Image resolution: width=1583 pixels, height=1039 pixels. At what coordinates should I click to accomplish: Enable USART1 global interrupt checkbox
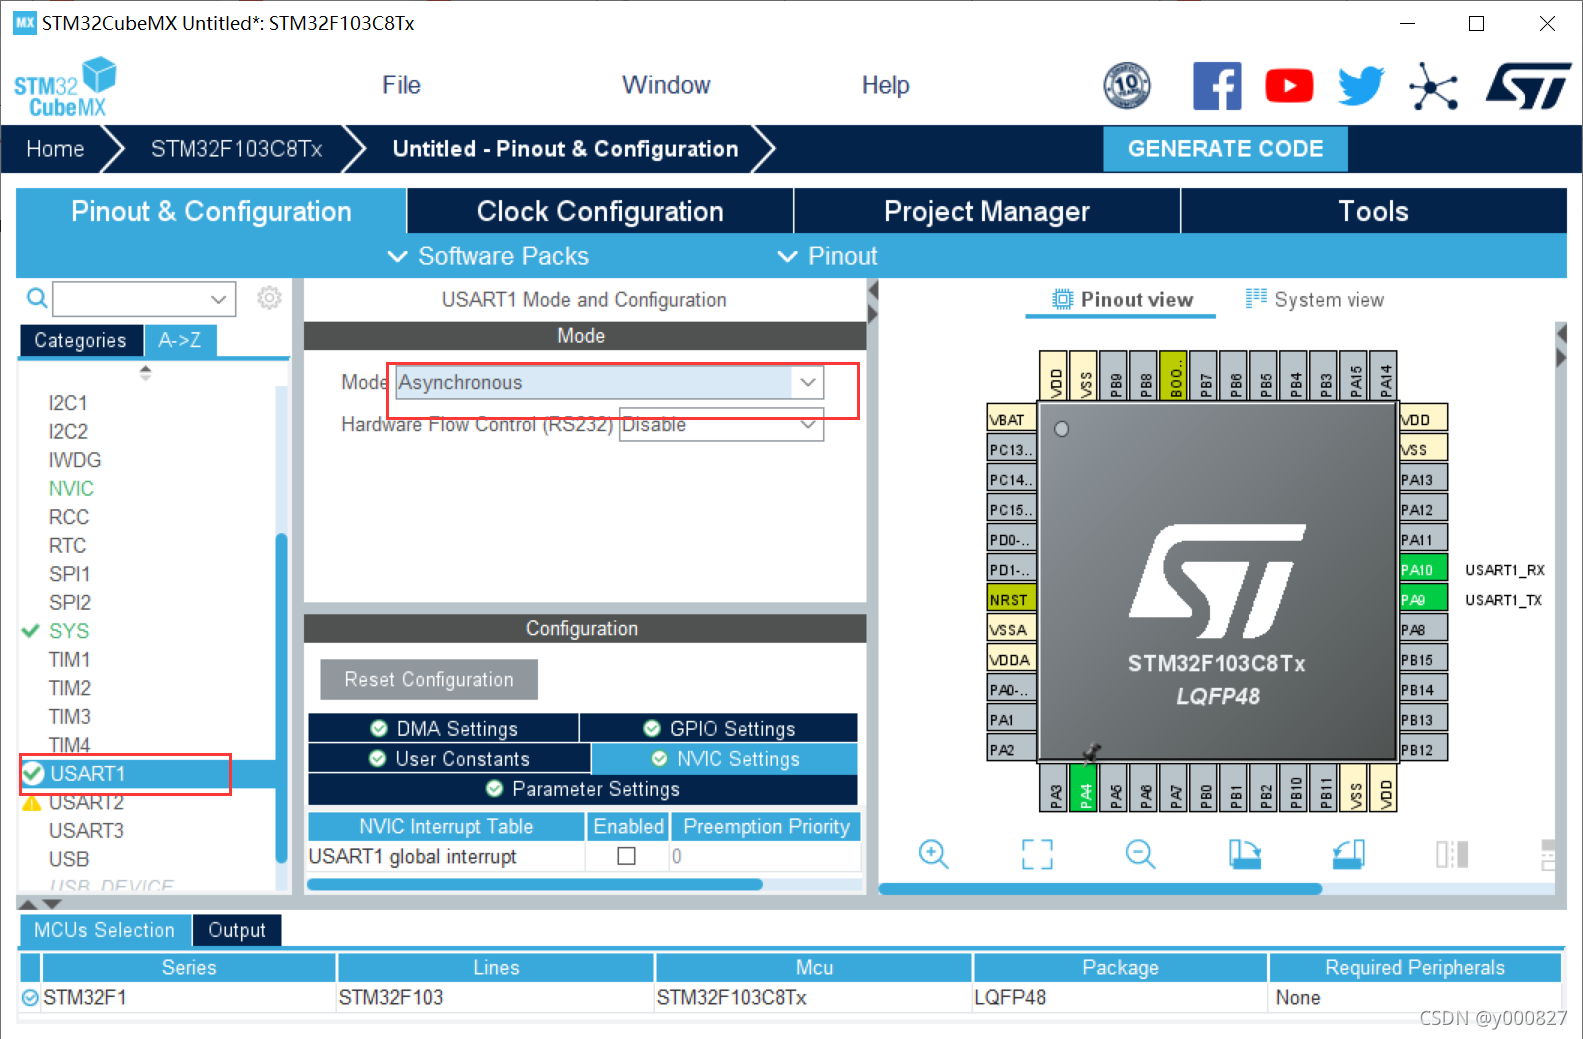point(627,856)
